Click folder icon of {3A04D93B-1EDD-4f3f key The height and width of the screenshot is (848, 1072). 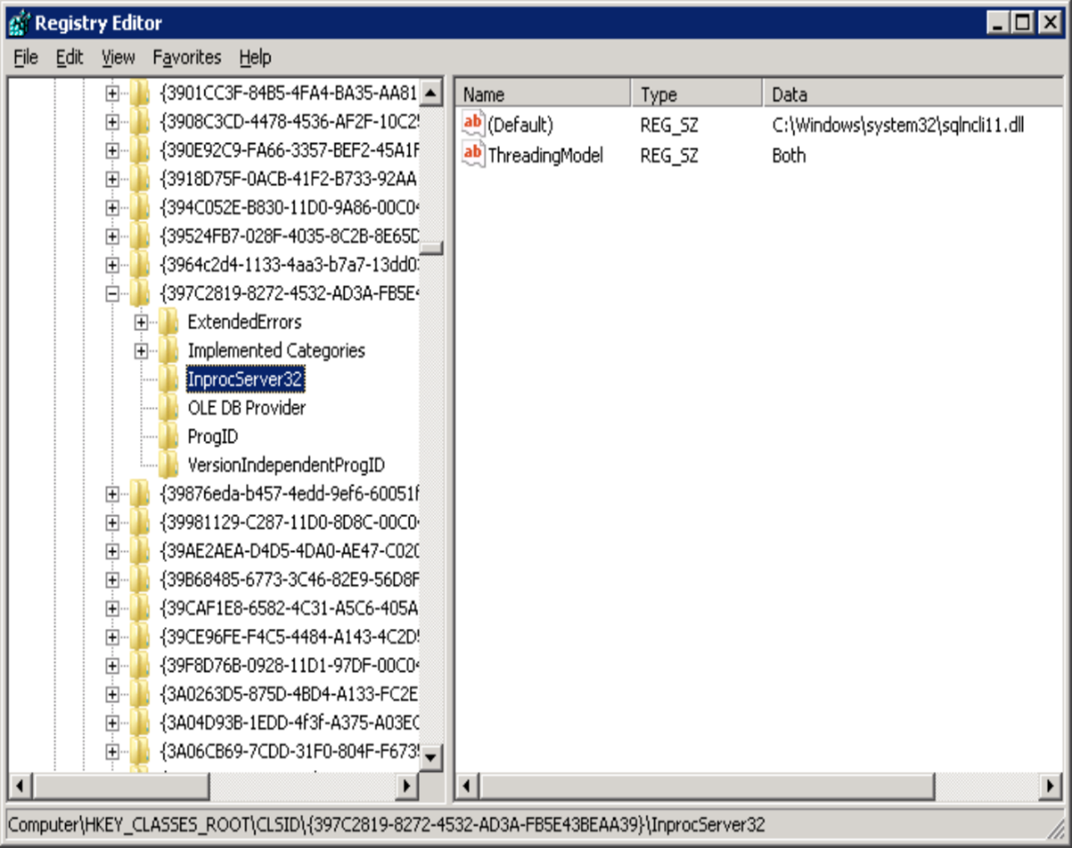139,723
